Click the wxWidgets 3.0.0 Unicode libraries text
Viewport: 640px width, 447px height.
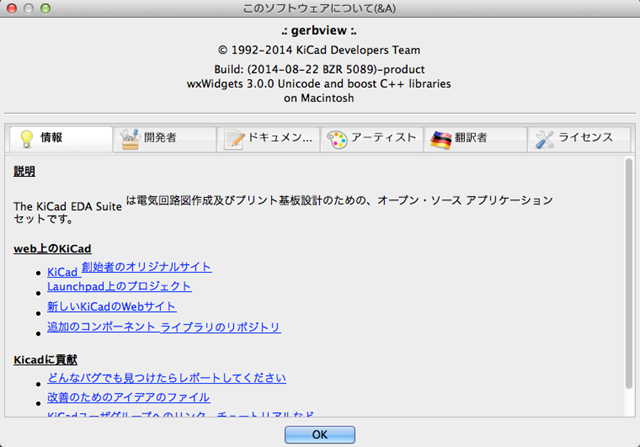(319, 84)
